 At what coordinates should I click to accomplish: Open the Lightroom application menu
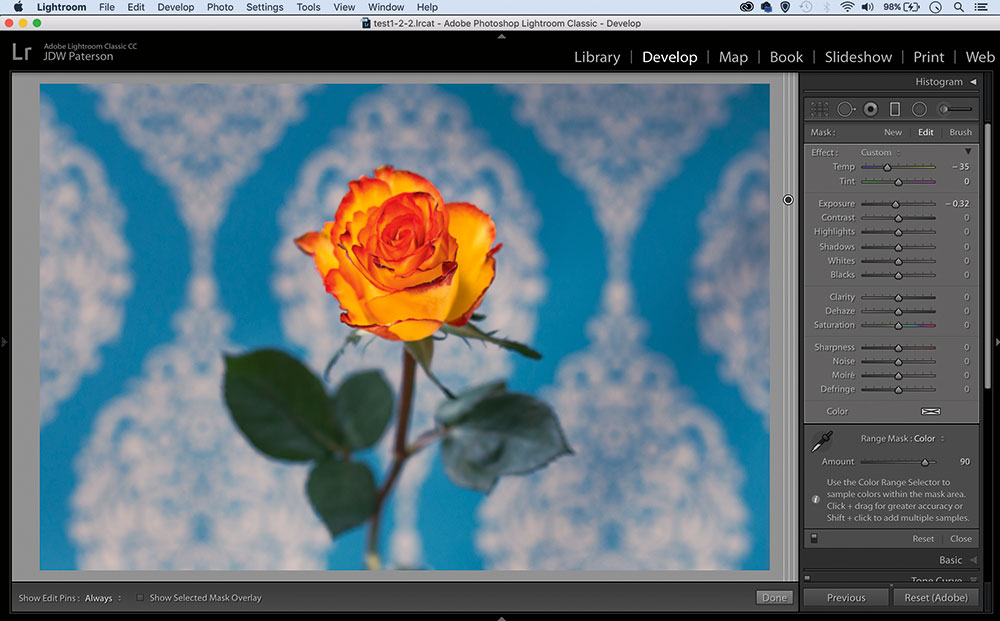coord(61,7)
